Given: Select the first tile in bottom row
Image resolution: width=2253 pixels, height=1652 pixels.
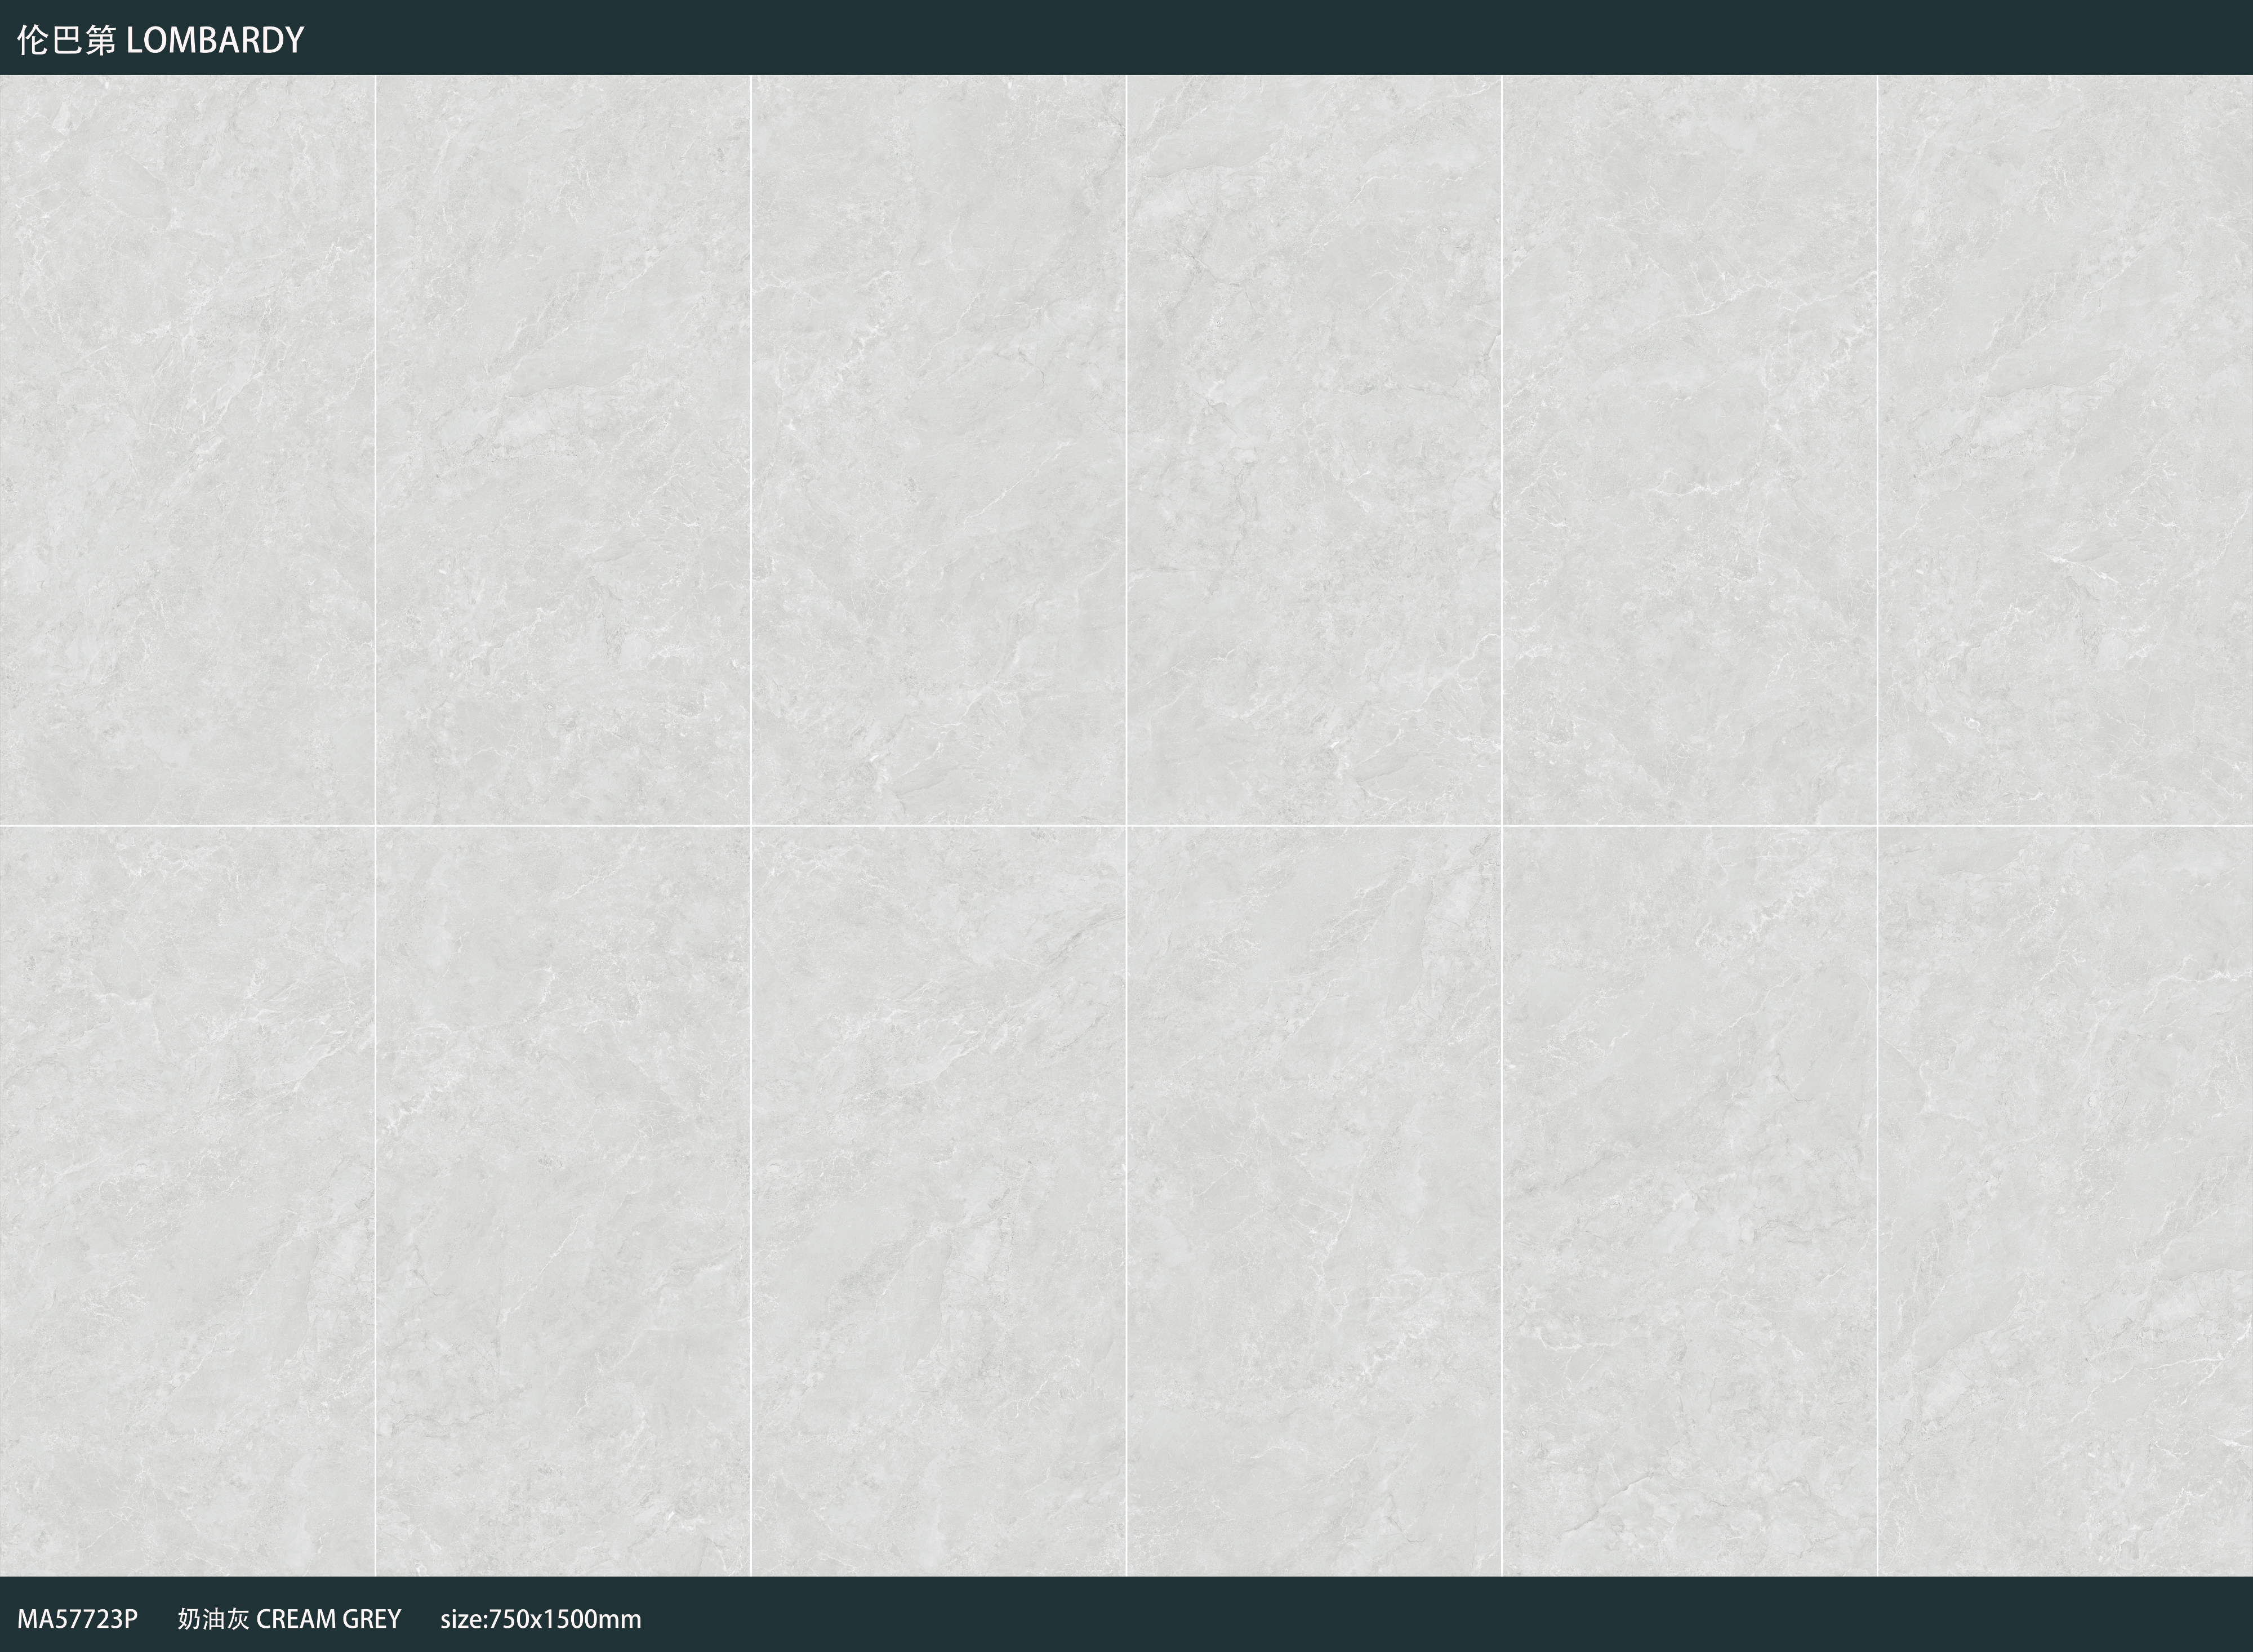Looking at the screenshot, I should pos(187,1202).
